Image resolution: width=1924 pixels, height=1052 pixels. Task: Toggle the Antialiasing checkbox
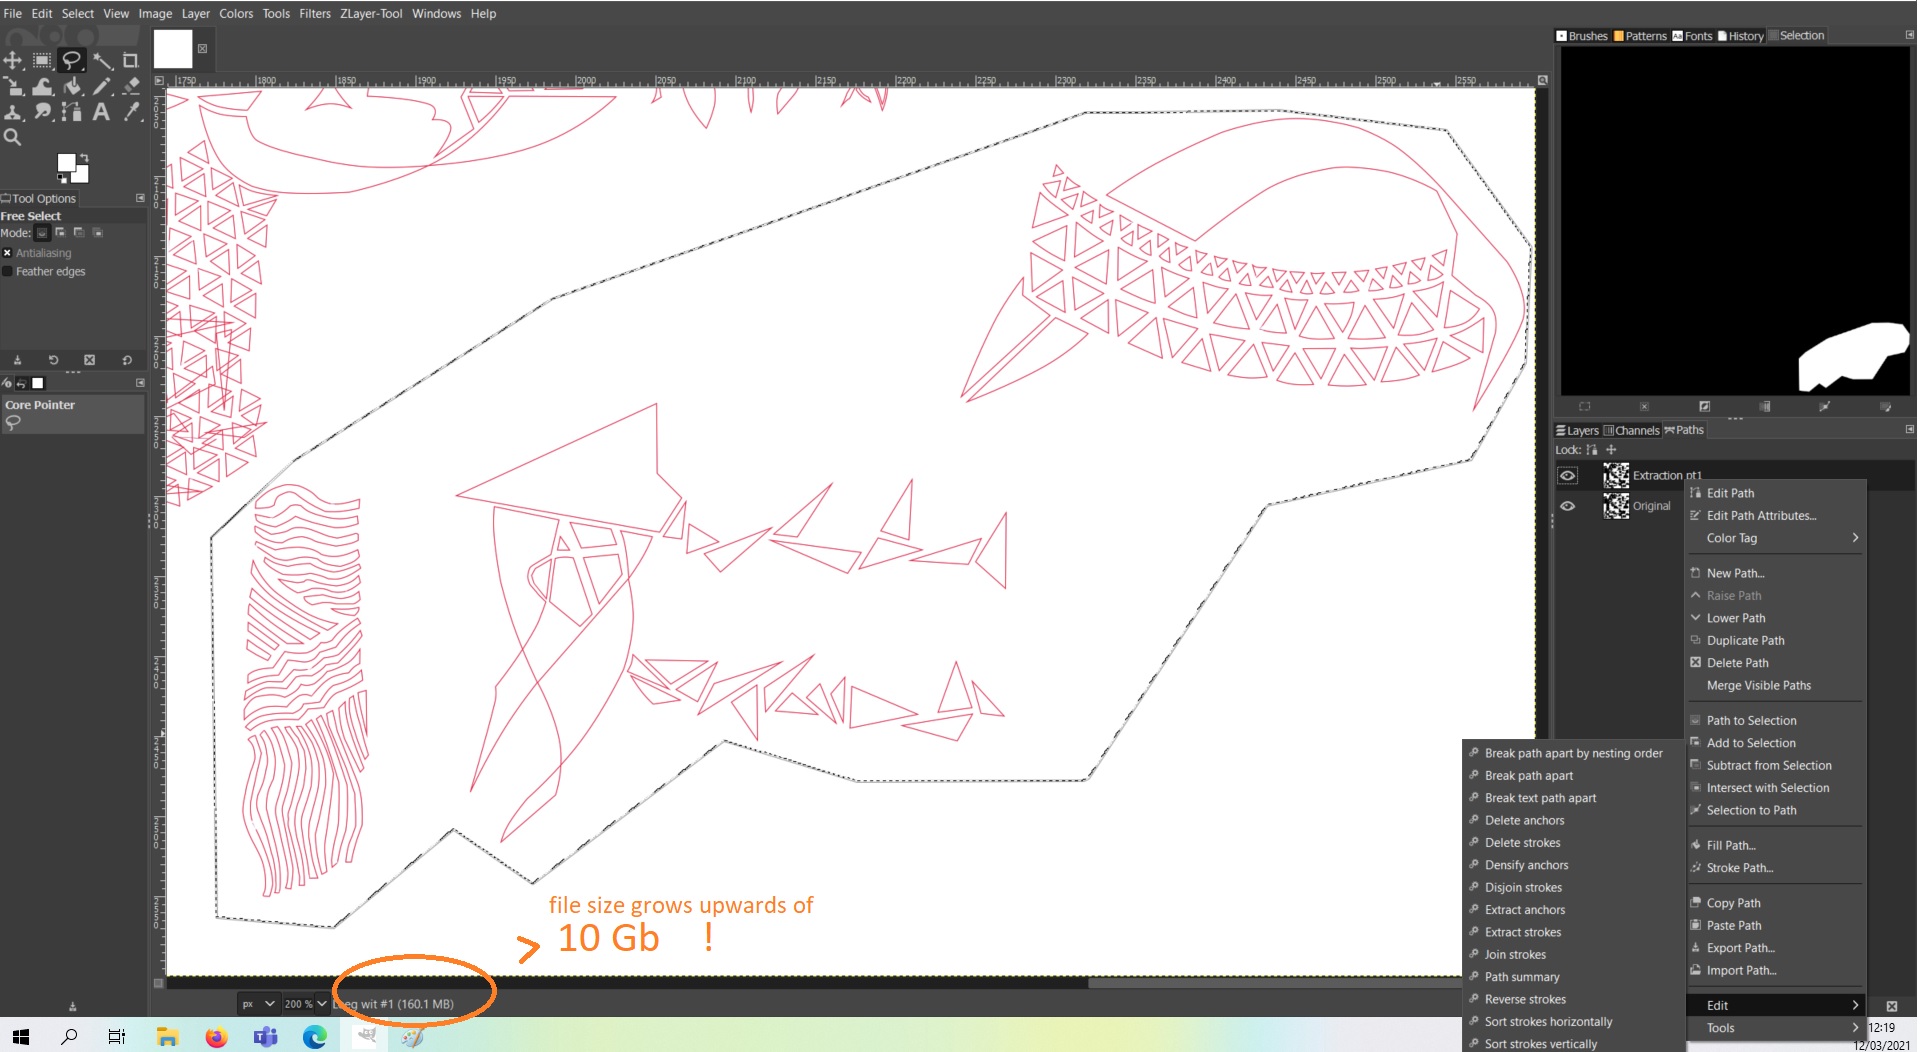(8, 253)
